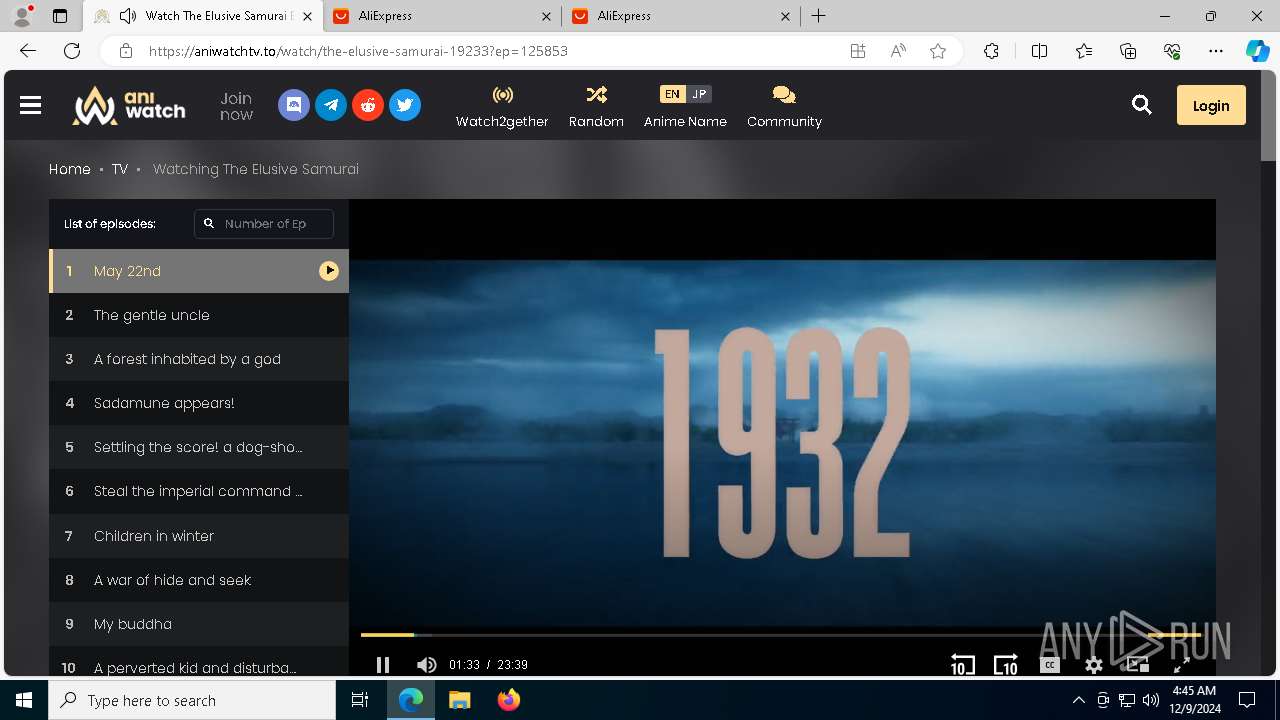
Task: Click the browser back arrow
Action: [28, 51]
